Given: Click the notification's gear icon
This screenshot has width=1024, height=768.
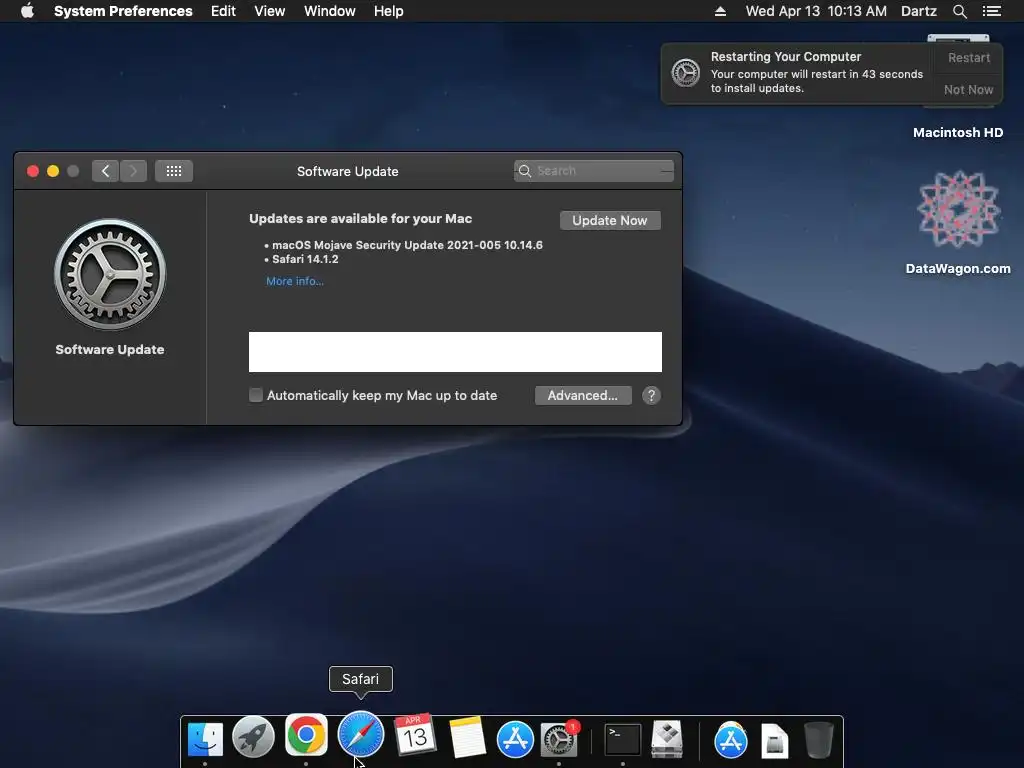Looking at the screenshot, I should 686,72.
